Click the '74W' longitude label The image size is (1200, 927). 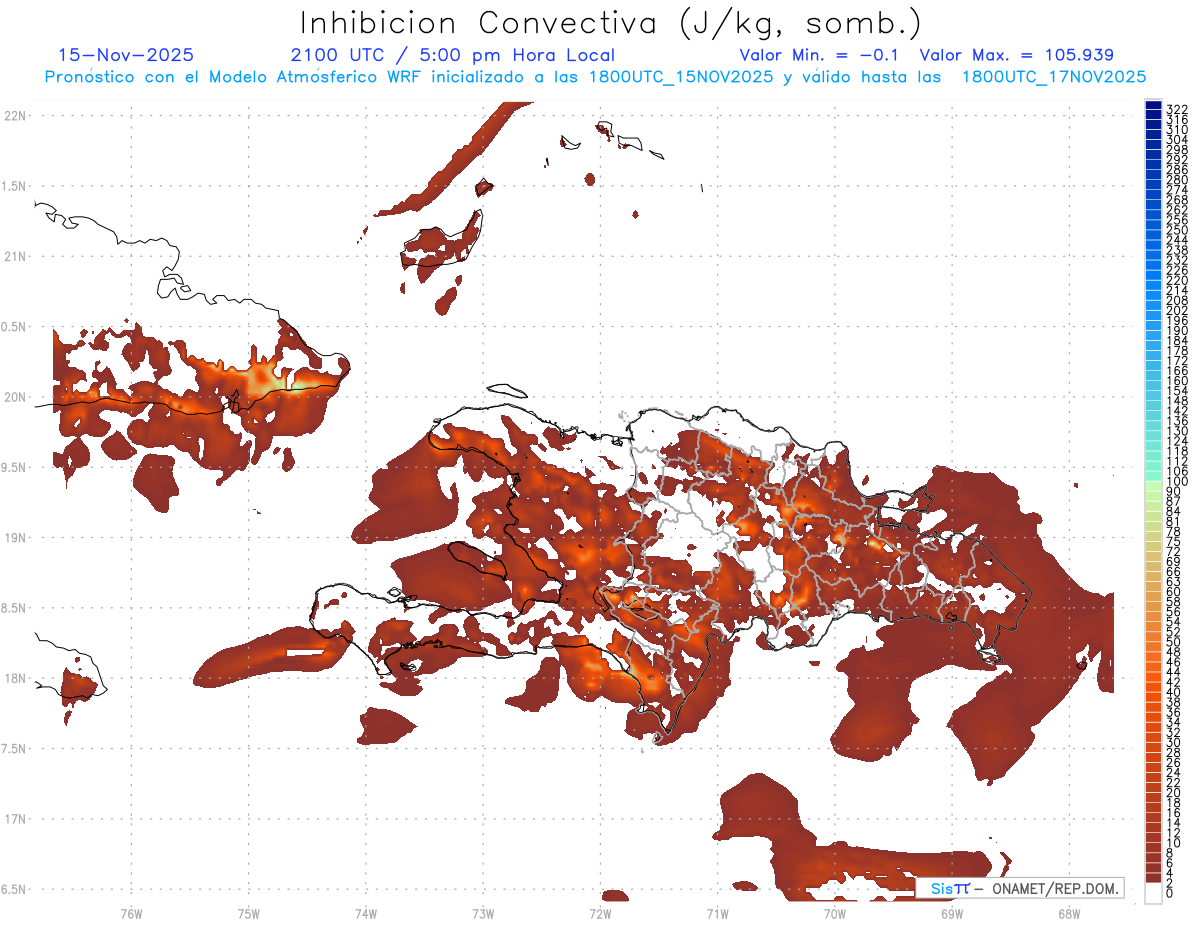[x=365, y=913]
